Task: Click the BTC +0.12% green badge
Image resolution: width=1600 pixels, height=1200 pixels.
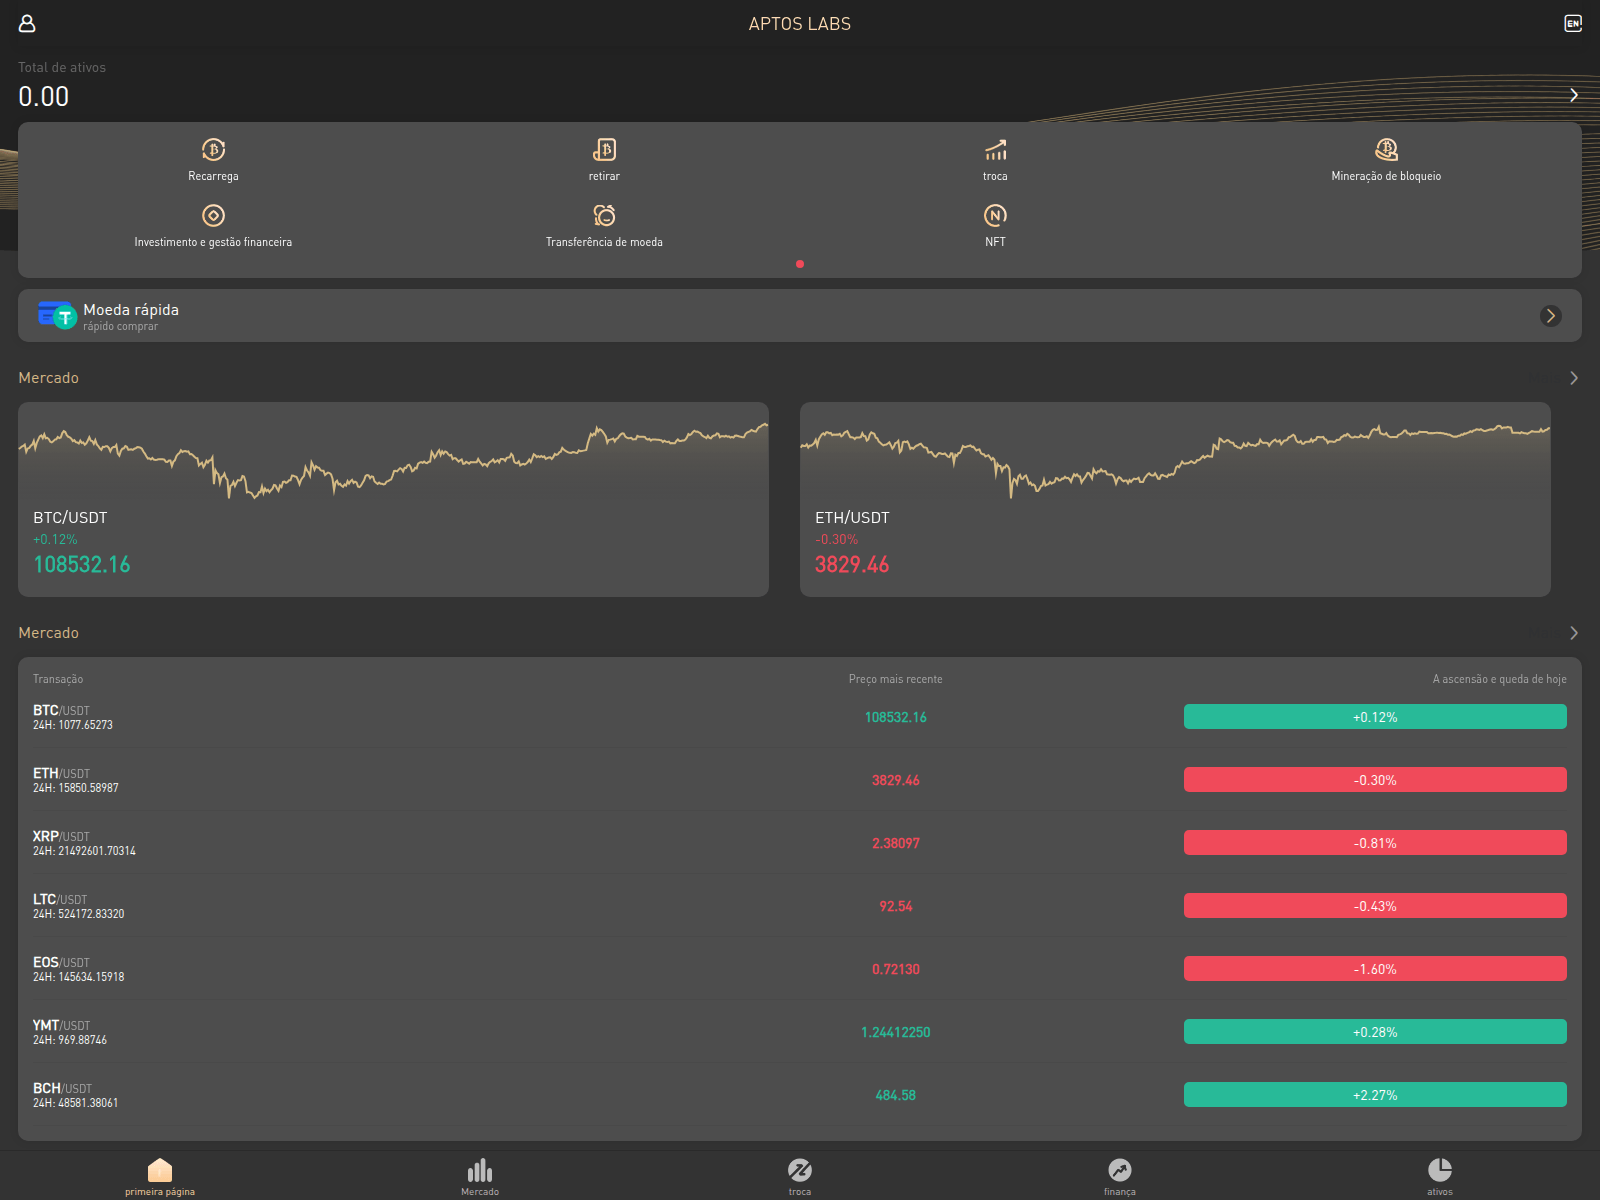Action: 1375,717
